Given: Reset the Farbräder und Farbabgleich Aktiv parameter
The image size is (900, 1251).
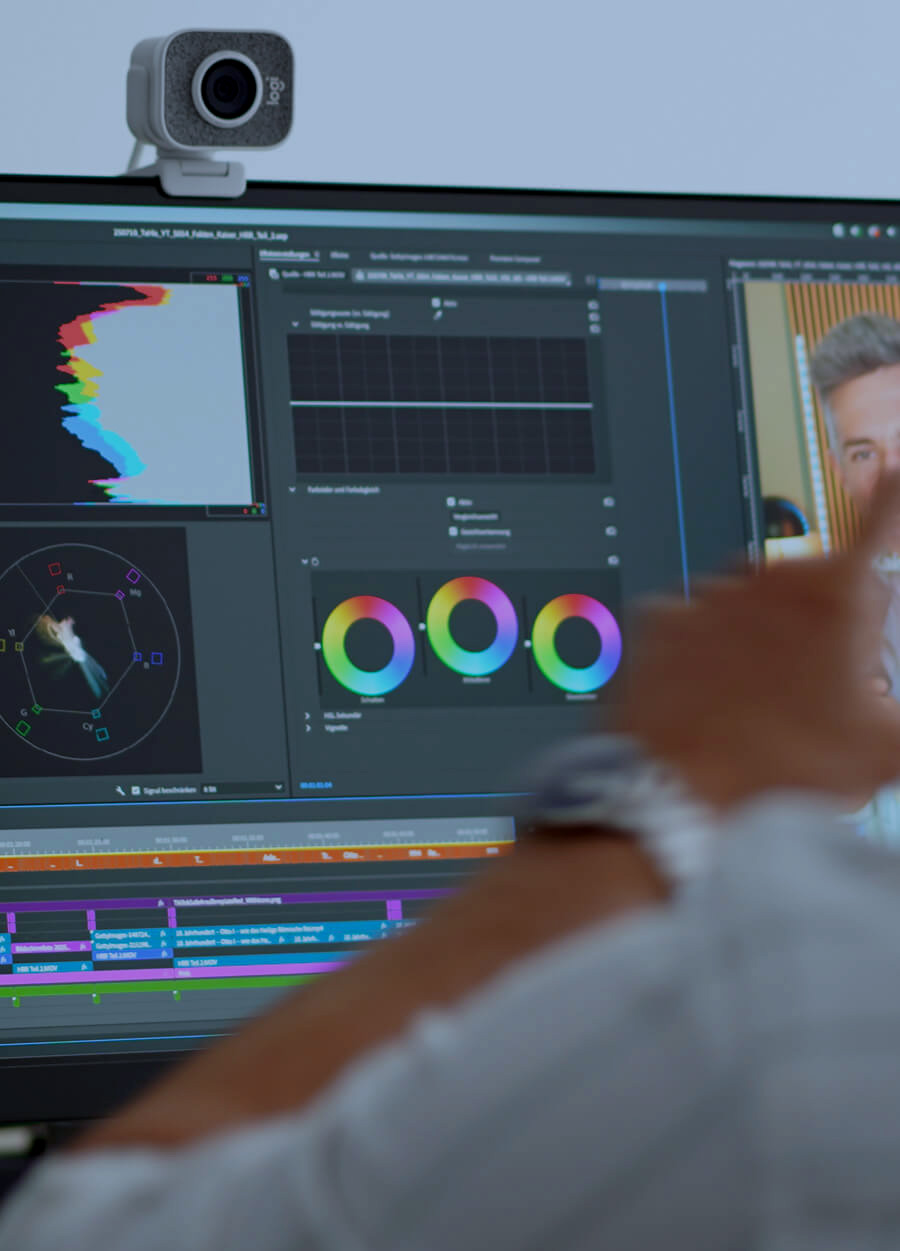Looking at the screenshot, I should pos(609,502).
